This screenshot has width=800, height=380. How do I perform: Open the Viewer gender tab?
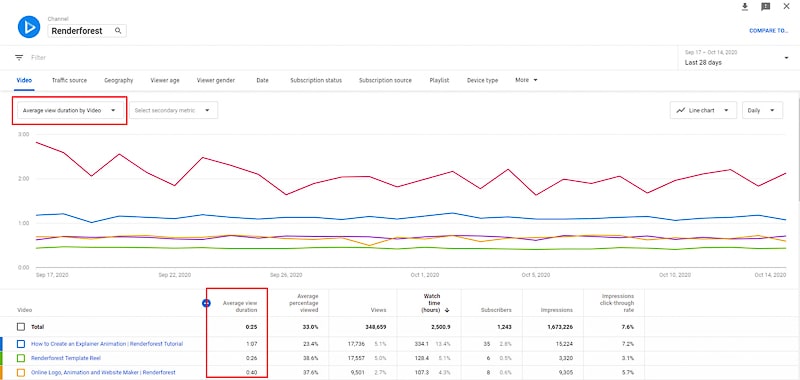pyautogui.click(x=216, y=80)
